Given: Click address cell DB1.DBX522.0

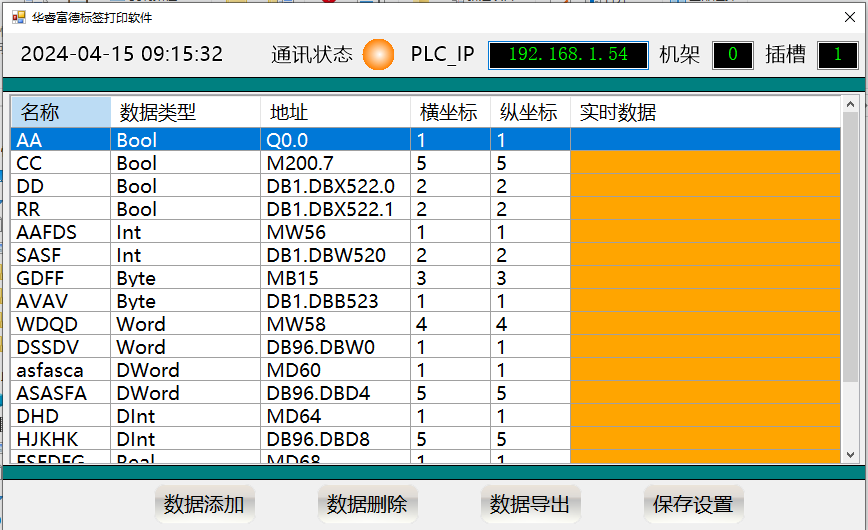Looking at the screenshot, I should [335, 186].
